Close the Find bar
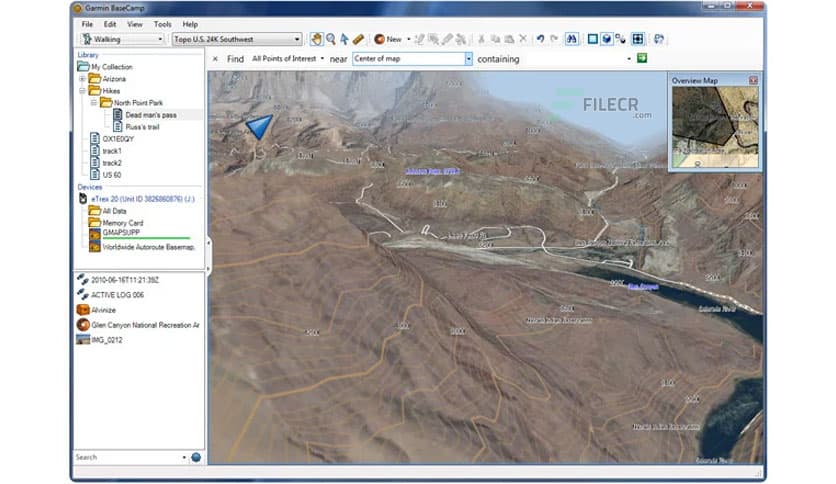Viewport: 836px width, 484px height. (x=215, y=59)
